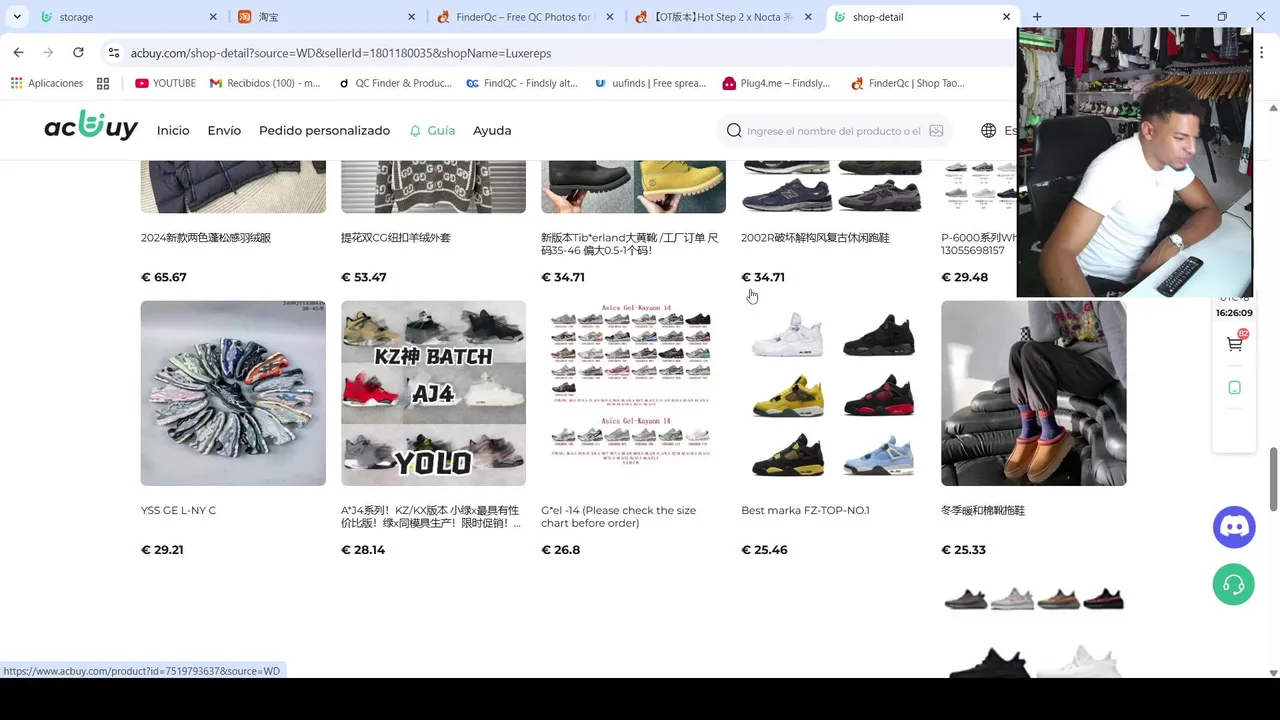Open the FindQC Findsly alt bookmark
This screenshot has width=1280, height=720.
point(522,83)
